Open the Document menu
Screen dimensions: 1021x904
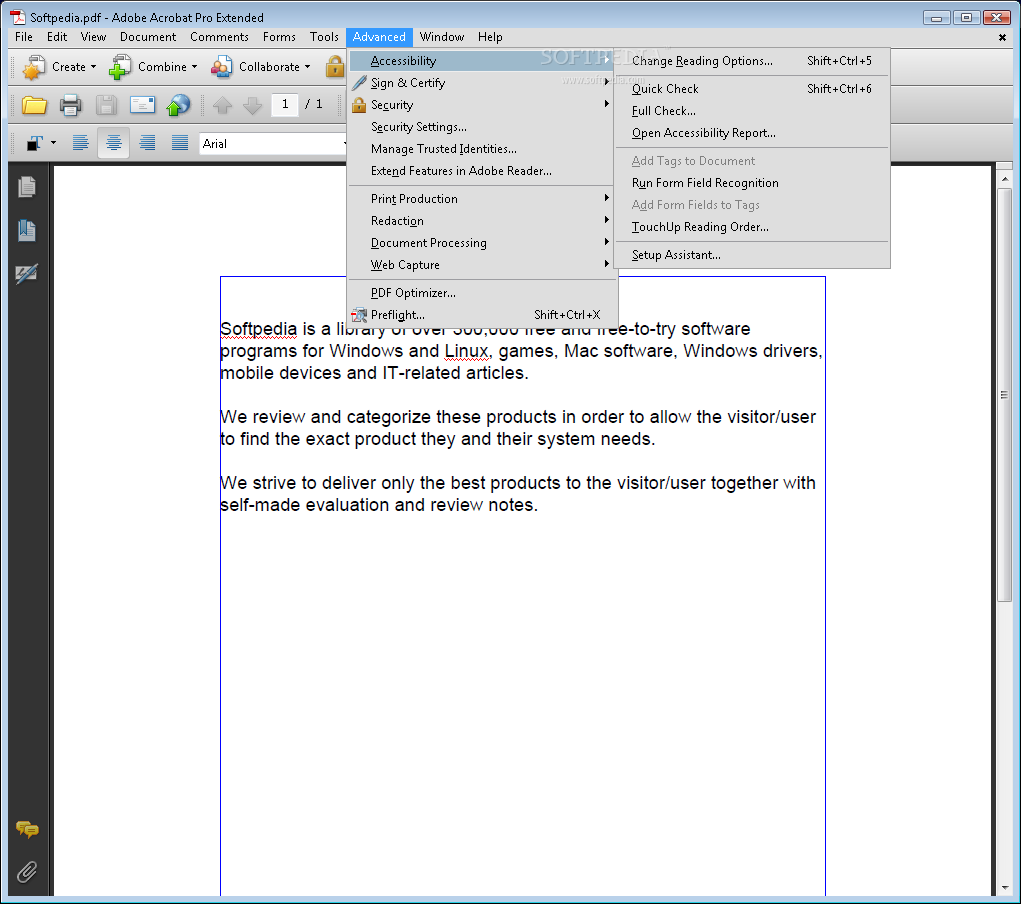click(x=148, y=37)
